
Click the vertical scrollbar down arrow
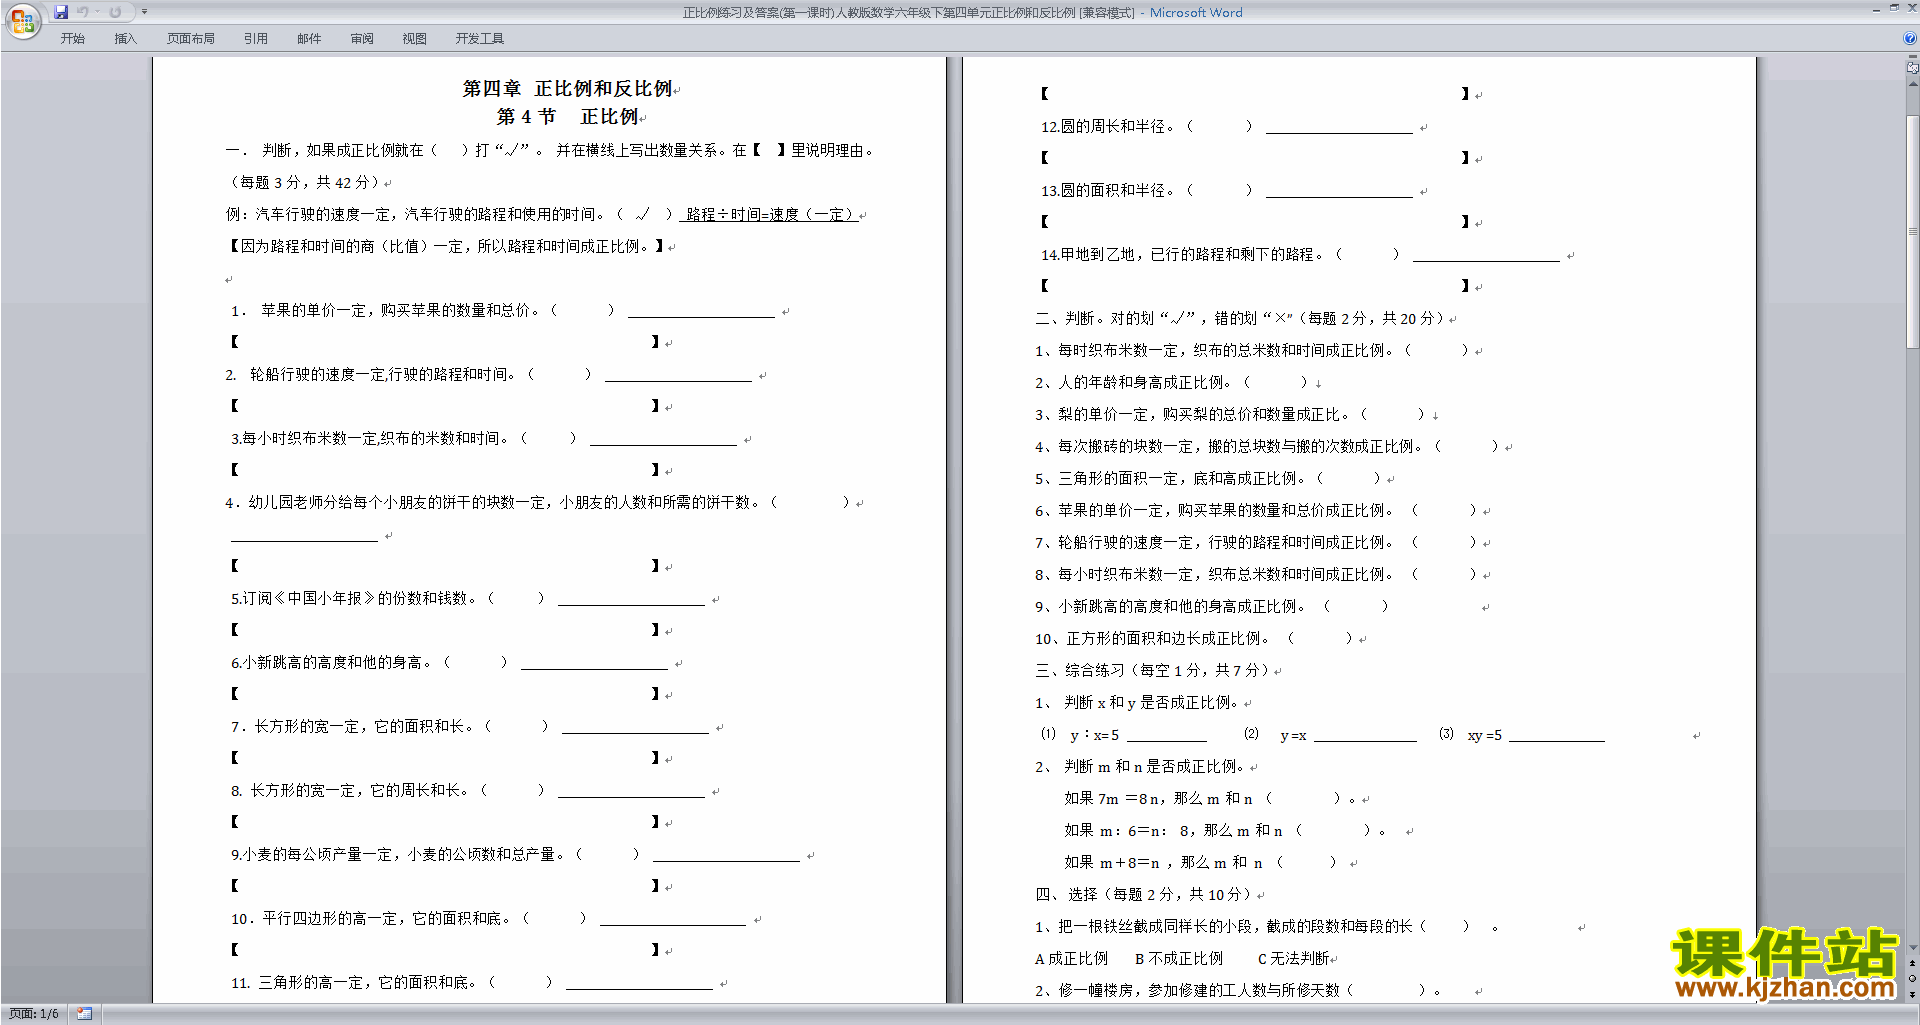[1912, 947]
